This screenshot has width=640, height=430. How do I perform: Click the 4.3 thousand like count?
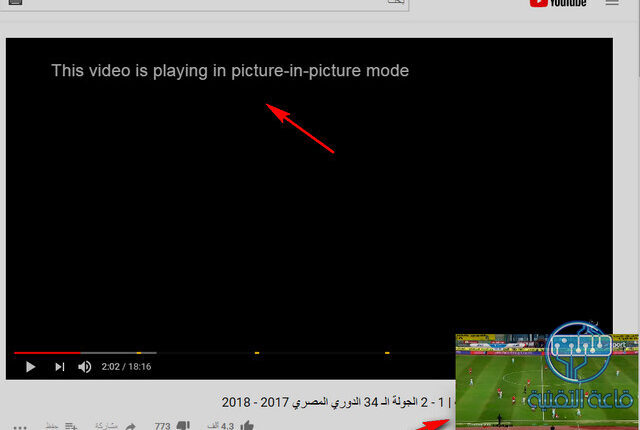click(221, 426)
